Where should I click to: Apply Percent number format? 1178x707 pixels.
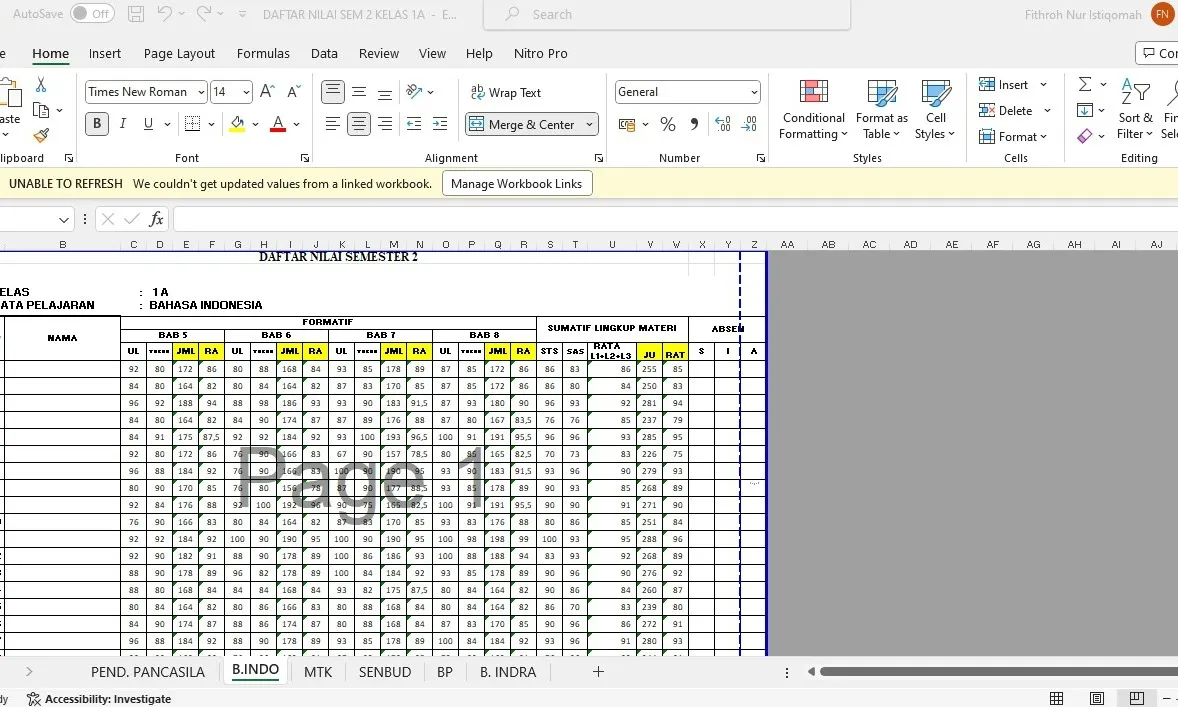667,124
